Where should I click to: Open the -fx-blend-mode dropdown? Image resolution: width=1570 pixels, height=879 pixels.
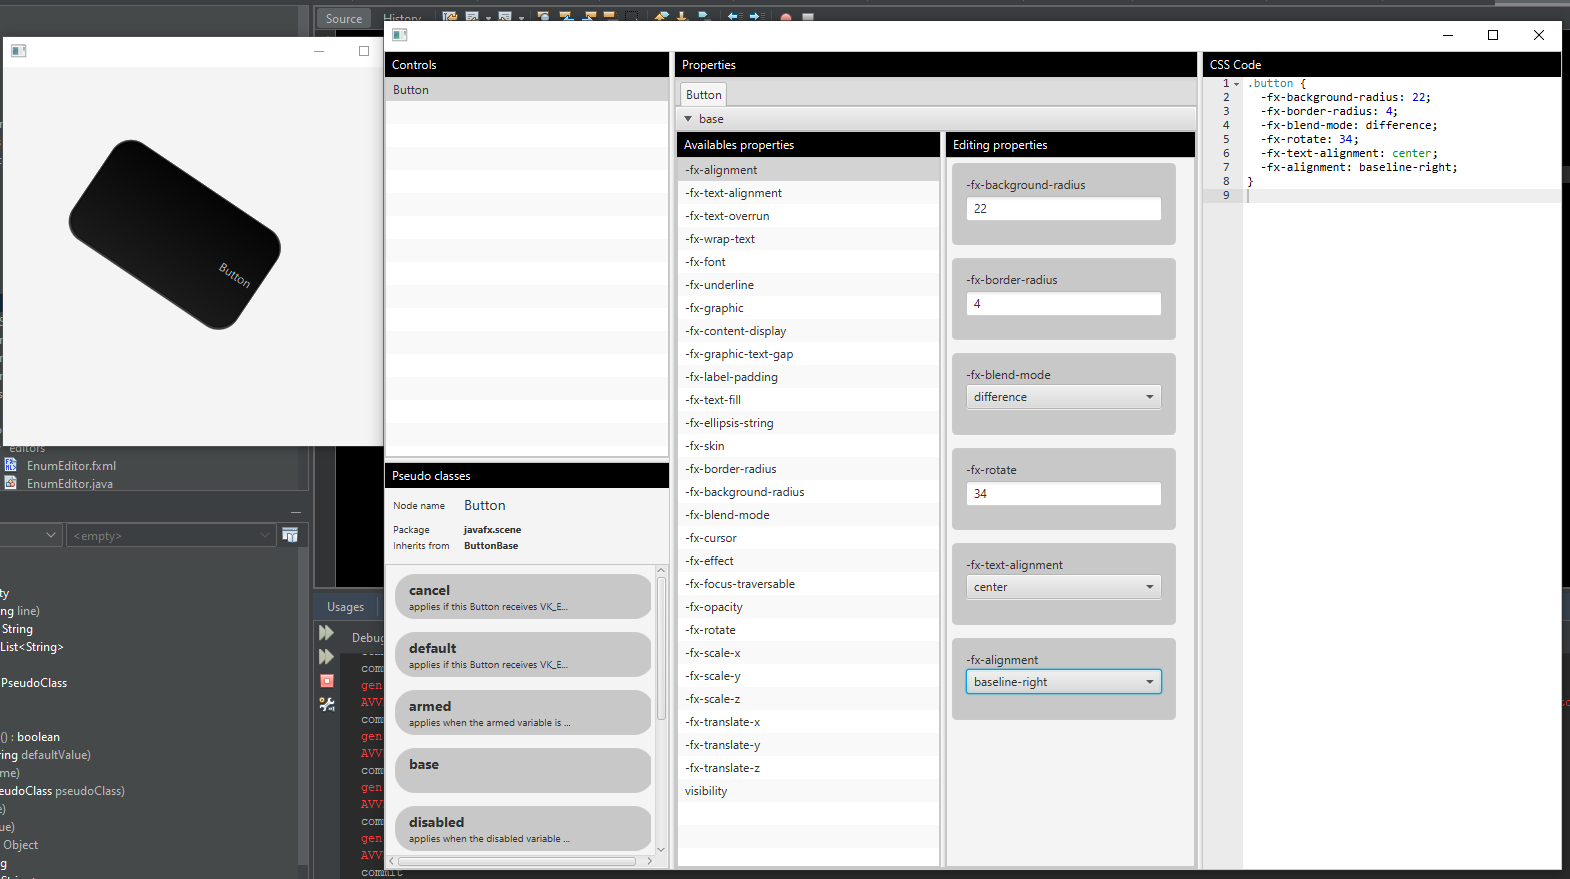(x=1064, y=397)
